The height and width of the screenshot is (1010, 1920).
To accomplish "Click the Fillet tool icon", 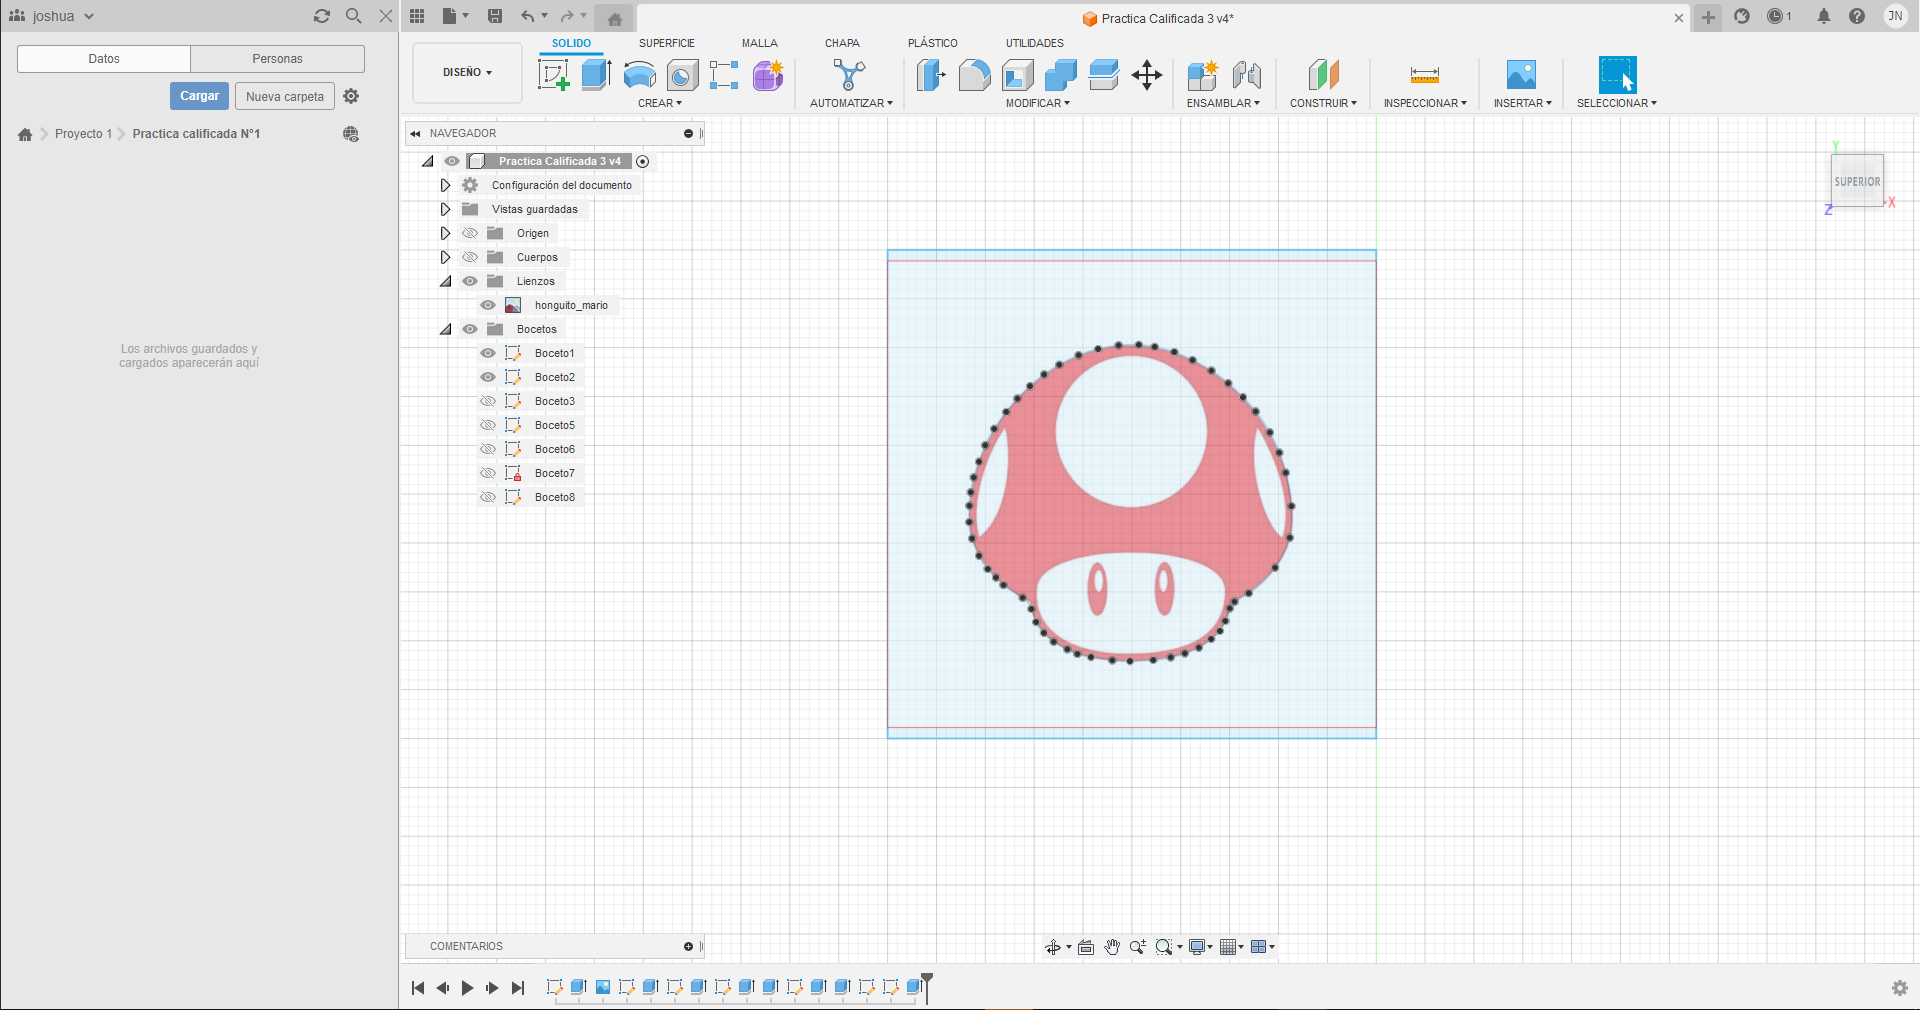I will [x=974, y=75].
